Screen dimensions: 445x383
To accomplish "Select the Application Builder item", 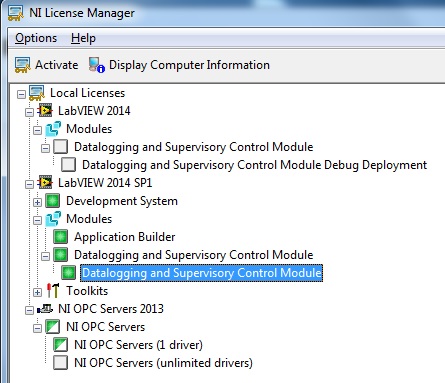I will tap(125, 237).
